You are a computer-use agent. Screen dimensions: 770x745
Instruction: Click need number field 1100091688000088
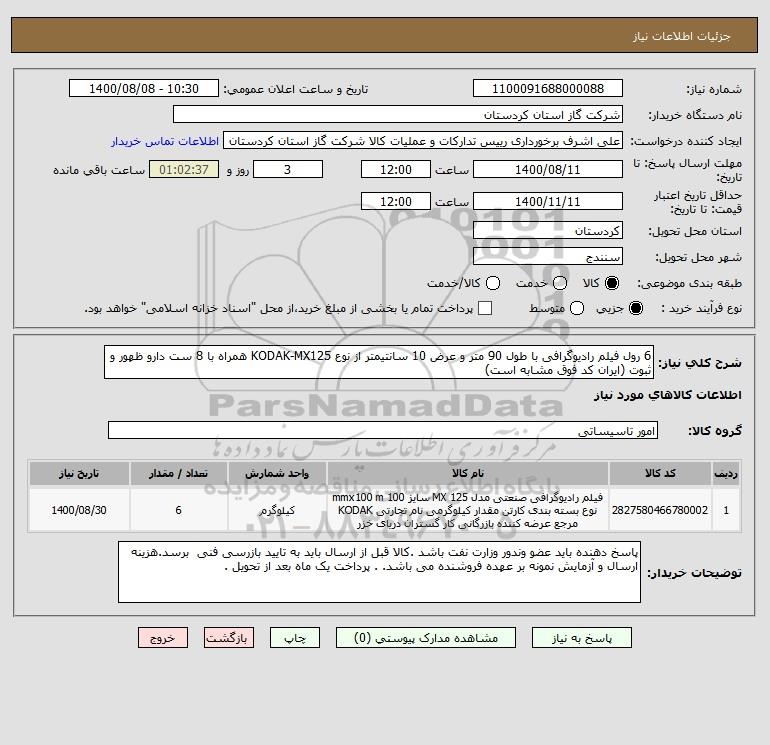pyautogui.click(x=548, y=88)
